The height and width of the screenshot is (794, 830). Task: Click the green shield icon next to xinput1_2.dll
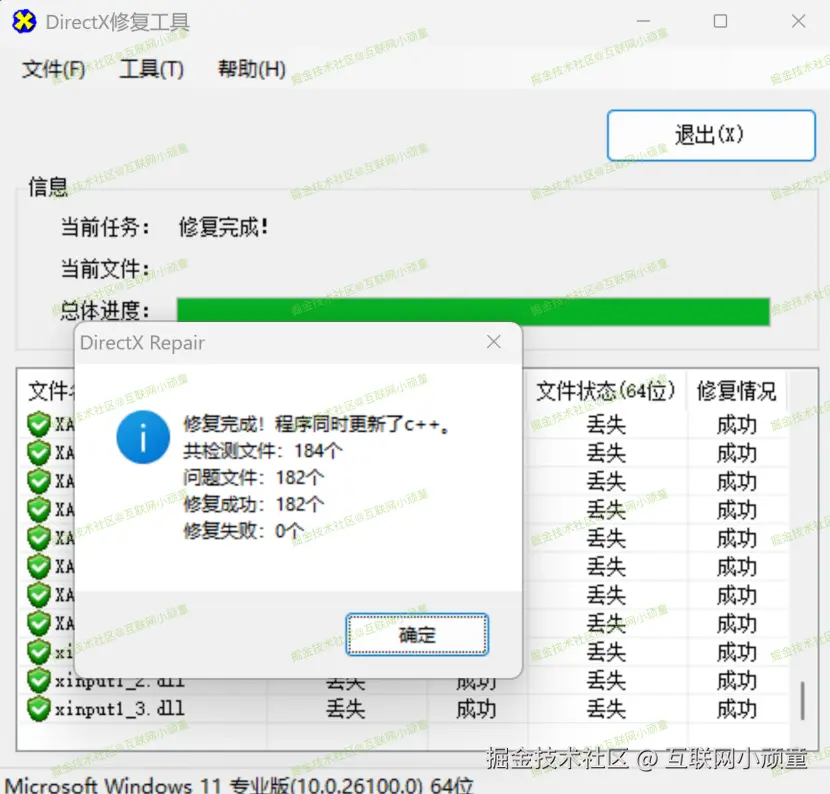(37, 681)
